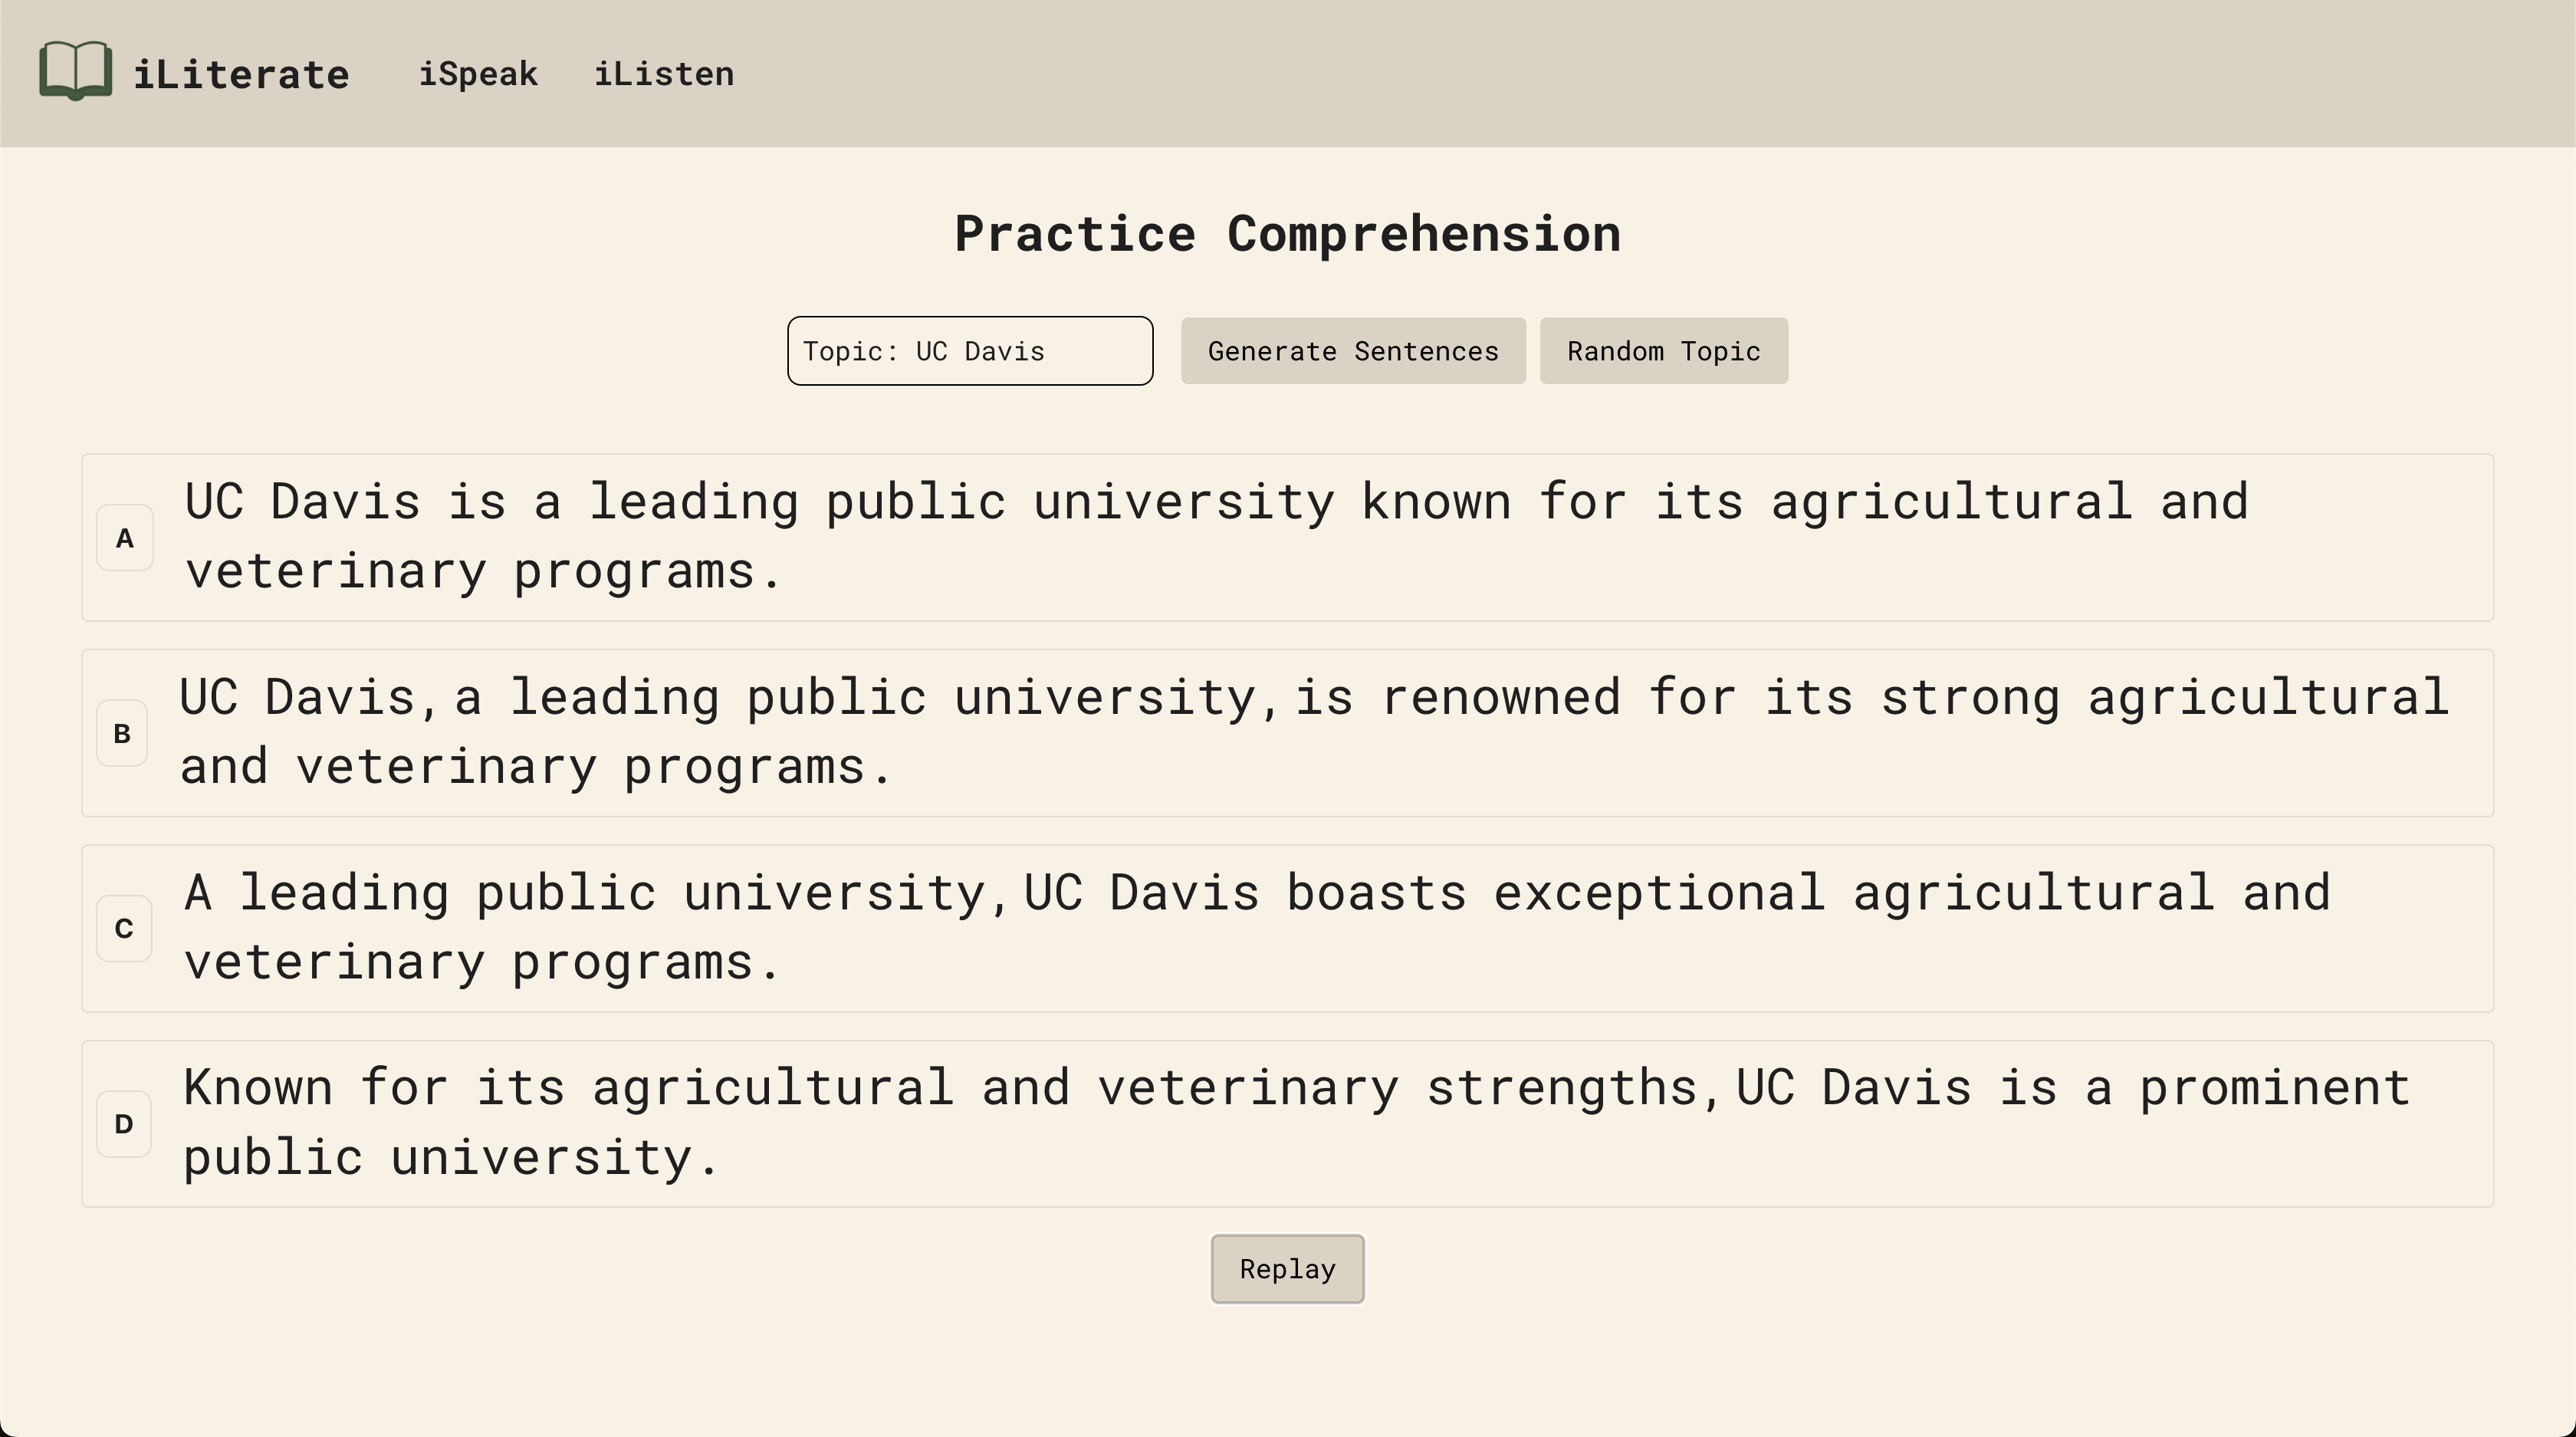The height and width of the screenshot is (1437, 2576).
Task: Select sentence starting "Known for its agricultural"
Action: tap(1295, 1122)
